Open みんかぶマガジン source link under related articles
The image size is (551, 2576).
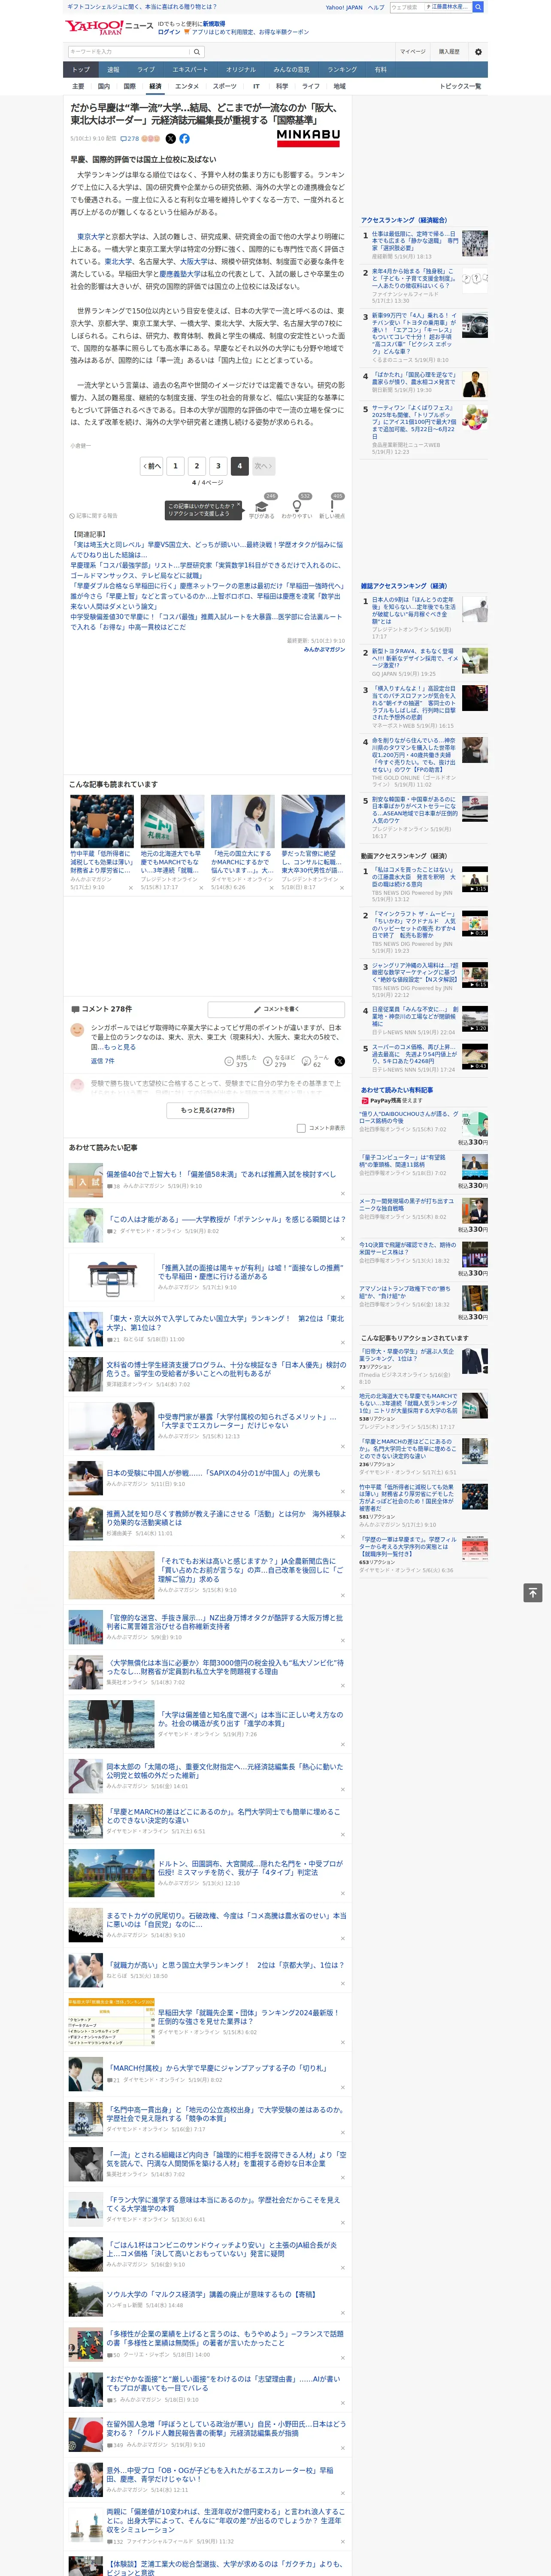coord(324,649)
